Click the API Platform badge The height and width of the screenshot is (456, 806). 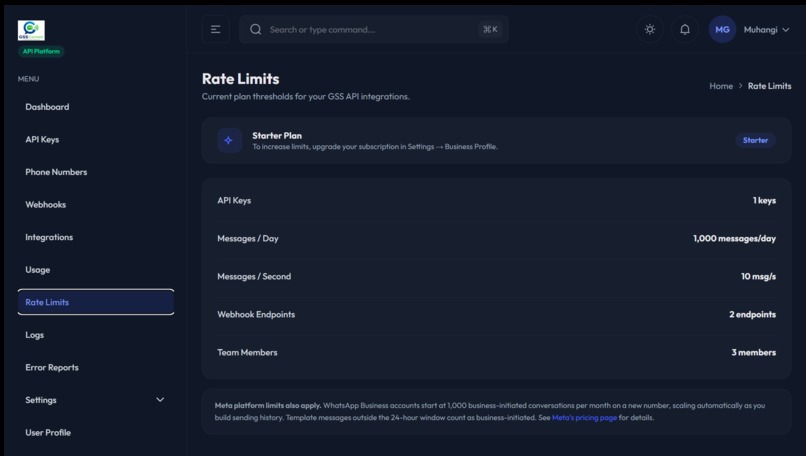(41, 51)
